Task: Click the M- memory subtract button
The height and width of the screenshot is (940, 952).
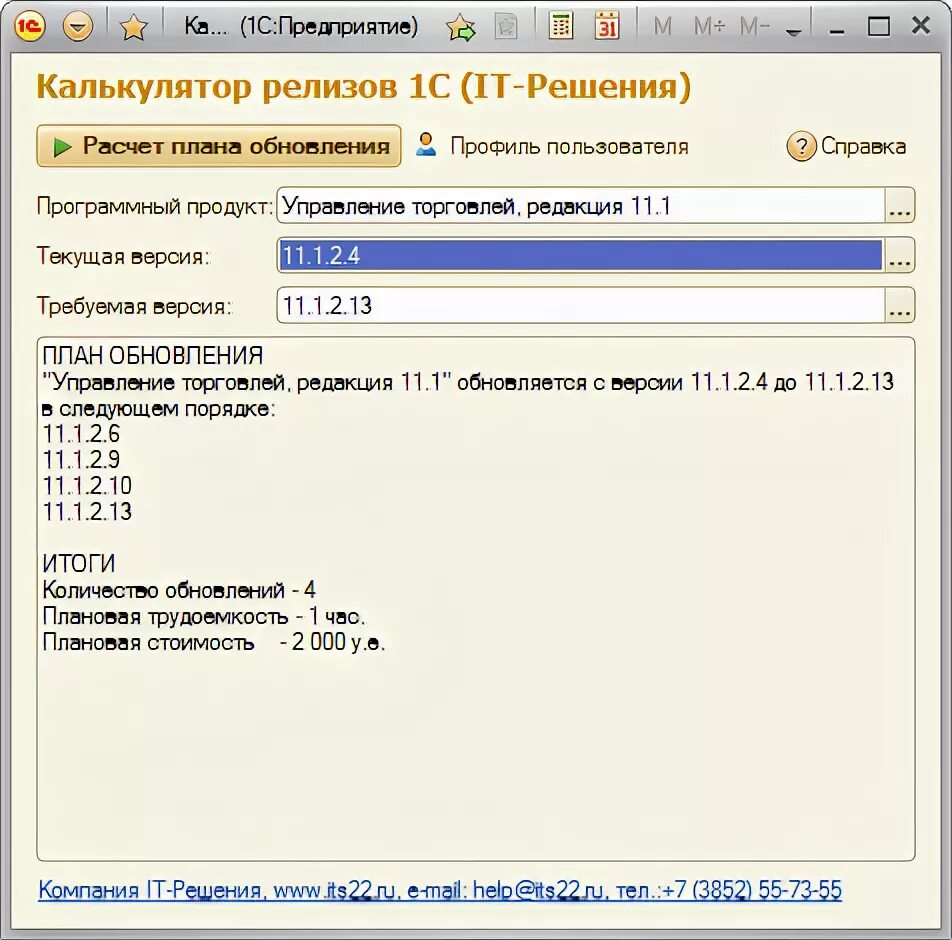Action: pyautogui.click(x=754, y=27)
